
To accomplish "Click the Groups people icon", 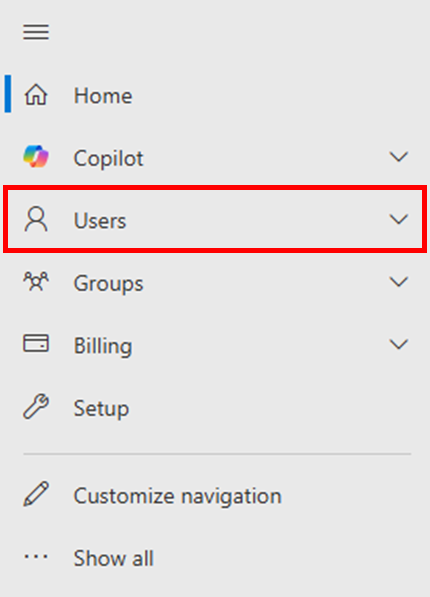I will point(36,282).
